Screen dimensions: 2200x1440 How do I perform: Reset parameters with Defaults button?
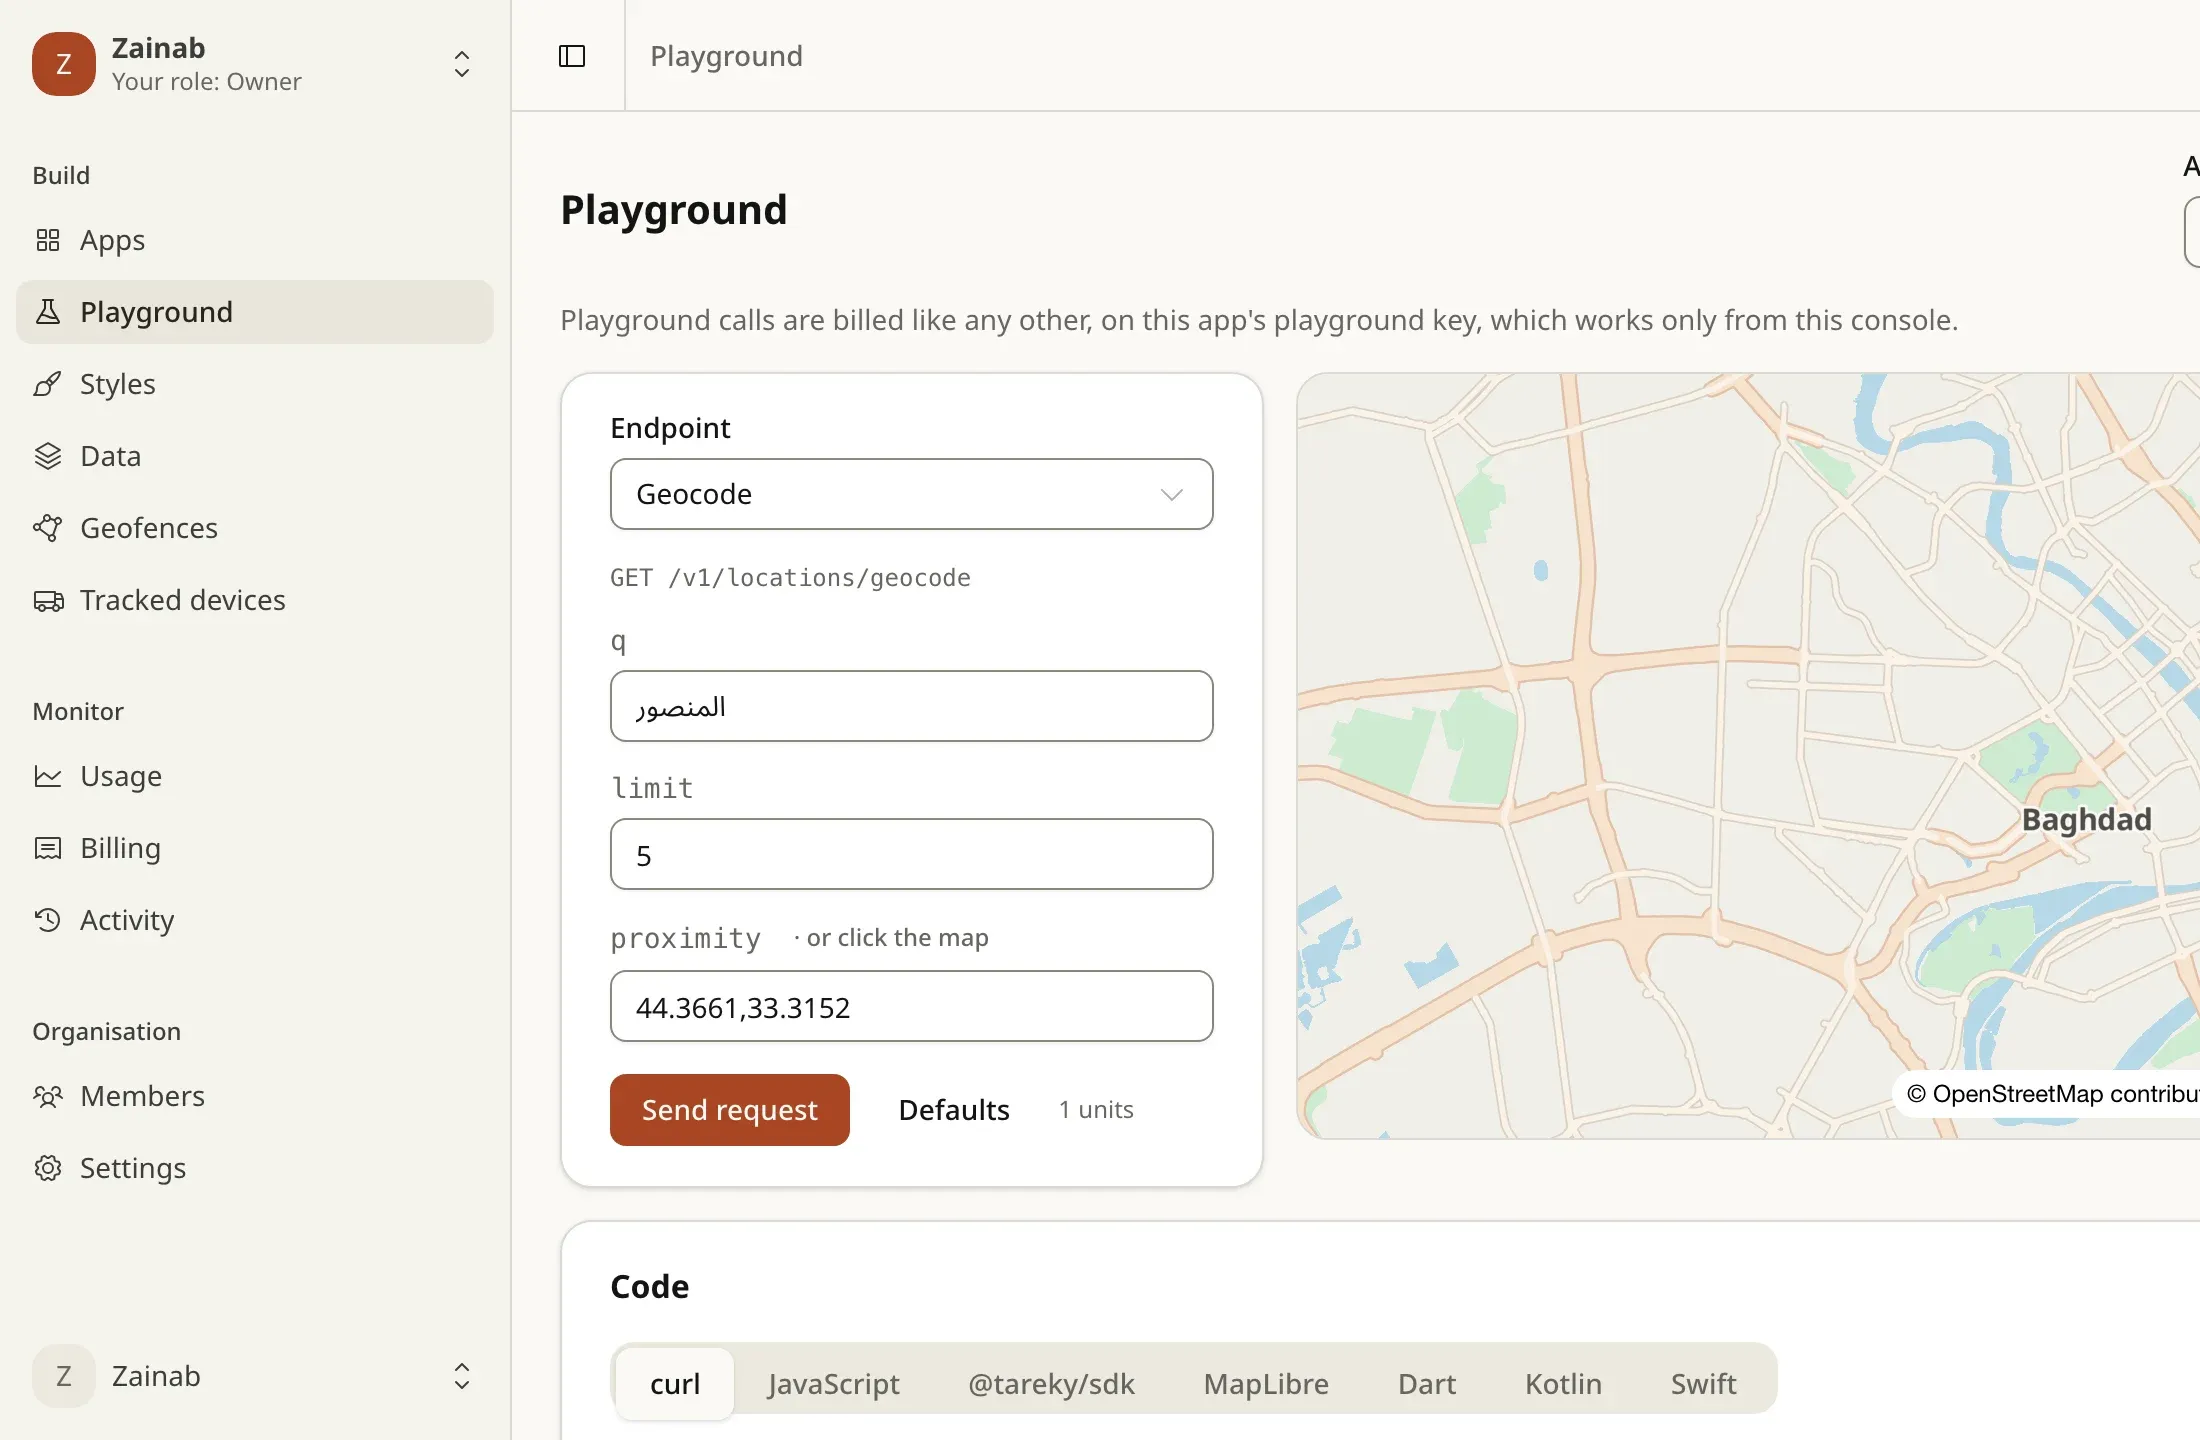954,1110
